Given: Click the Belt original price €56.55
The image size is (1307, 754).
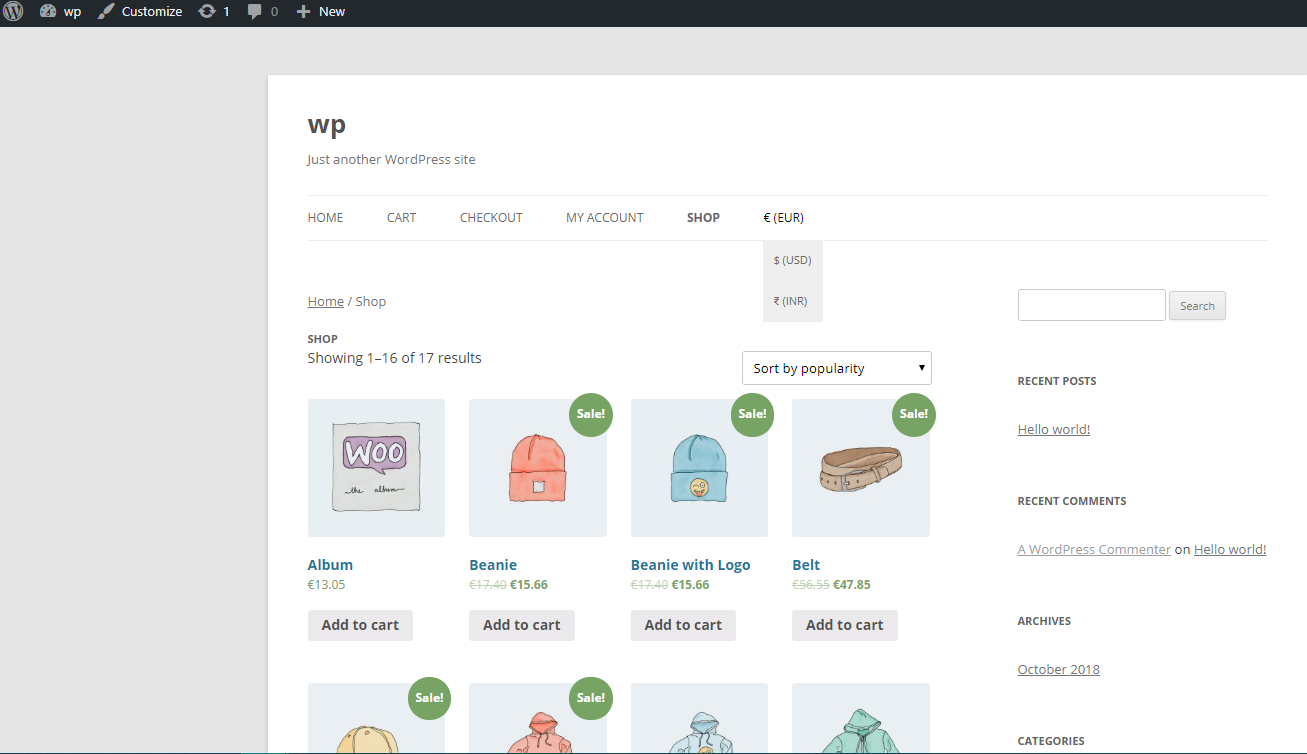Looking at the screenshot, I should click(x=811, y=585).
